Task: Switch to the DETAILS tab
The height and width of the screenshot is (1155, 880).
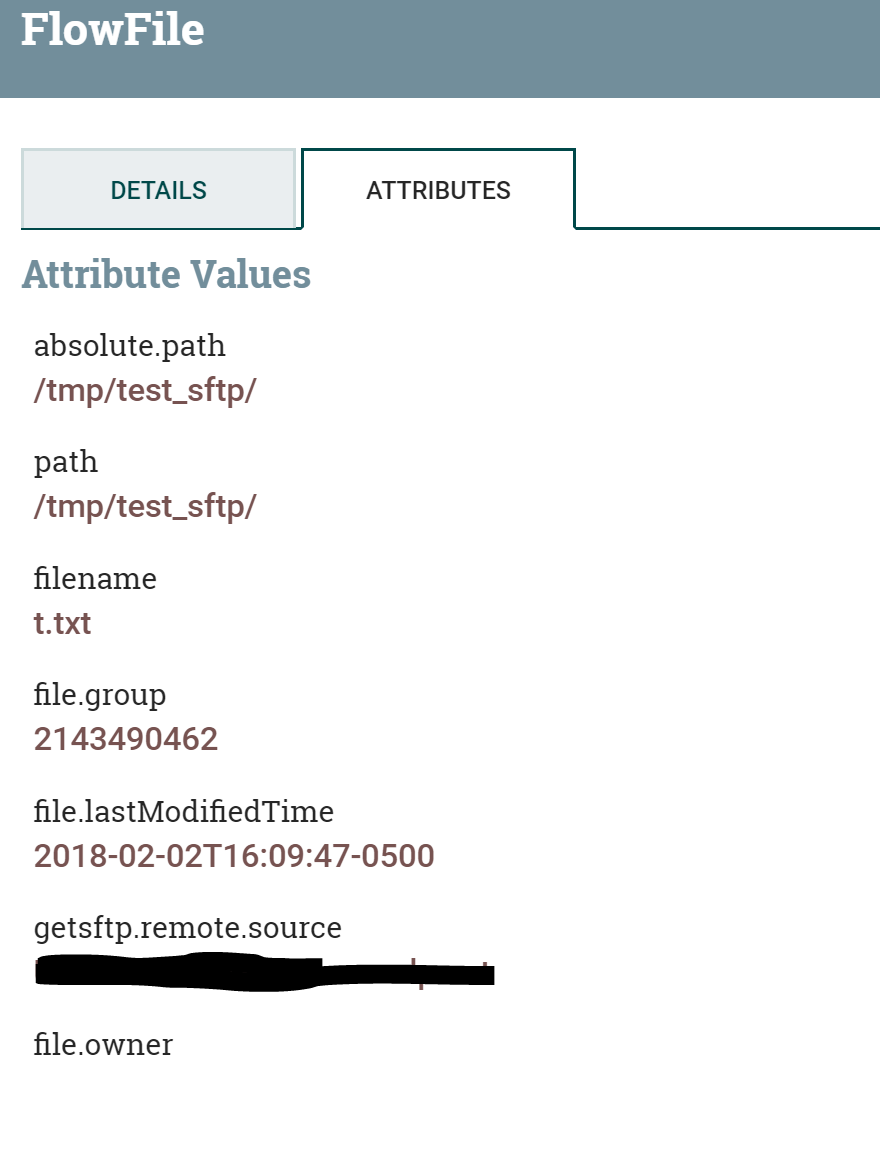Action: (158, 189)
